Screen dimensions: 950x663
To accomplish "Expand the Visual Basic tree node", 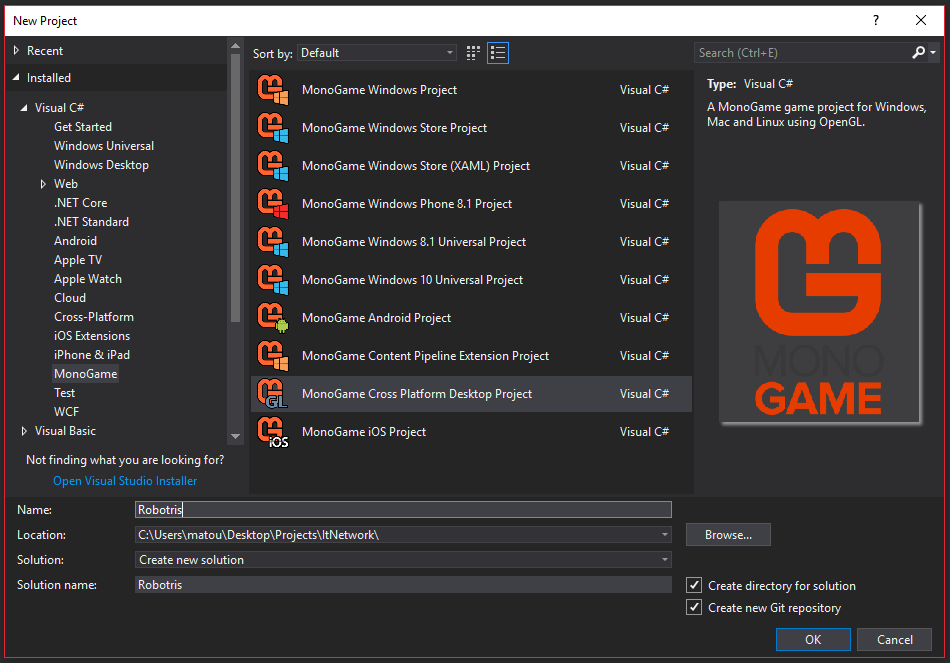I will point(25,431).
